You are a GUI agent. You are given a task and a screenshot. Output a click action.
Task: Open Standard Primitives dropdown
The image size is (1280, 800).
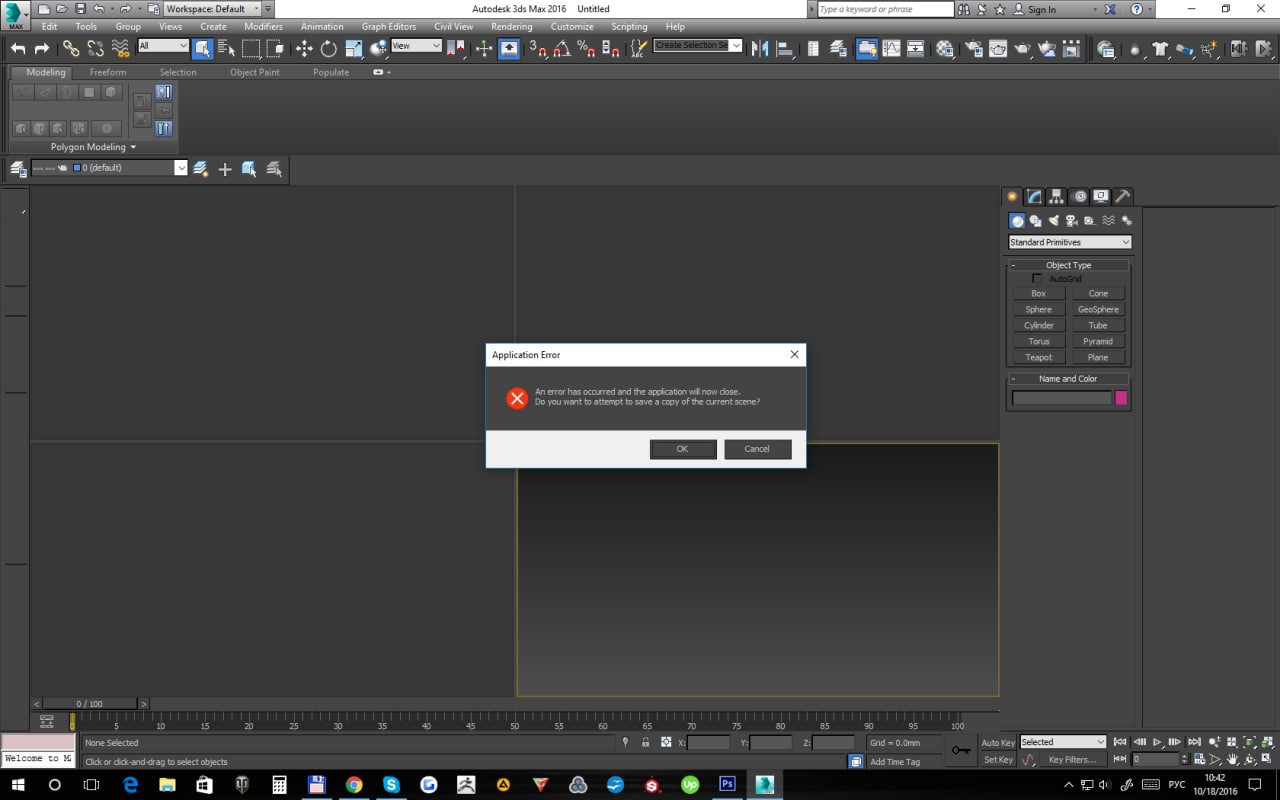(1070, 242)
